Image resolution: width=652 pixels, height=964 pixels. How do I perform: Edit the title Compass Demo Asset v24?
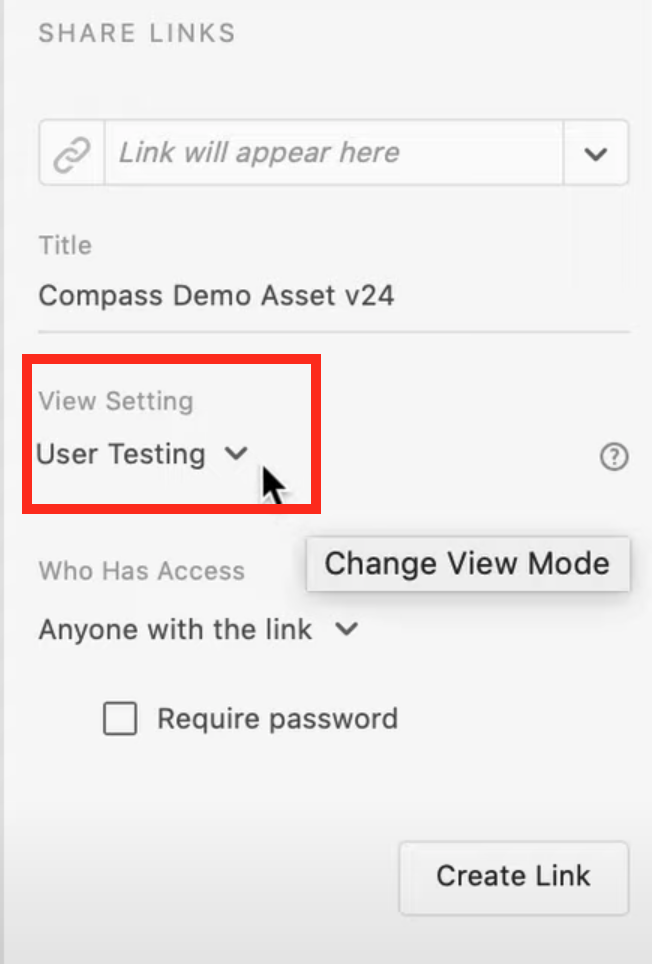(216, 295)
